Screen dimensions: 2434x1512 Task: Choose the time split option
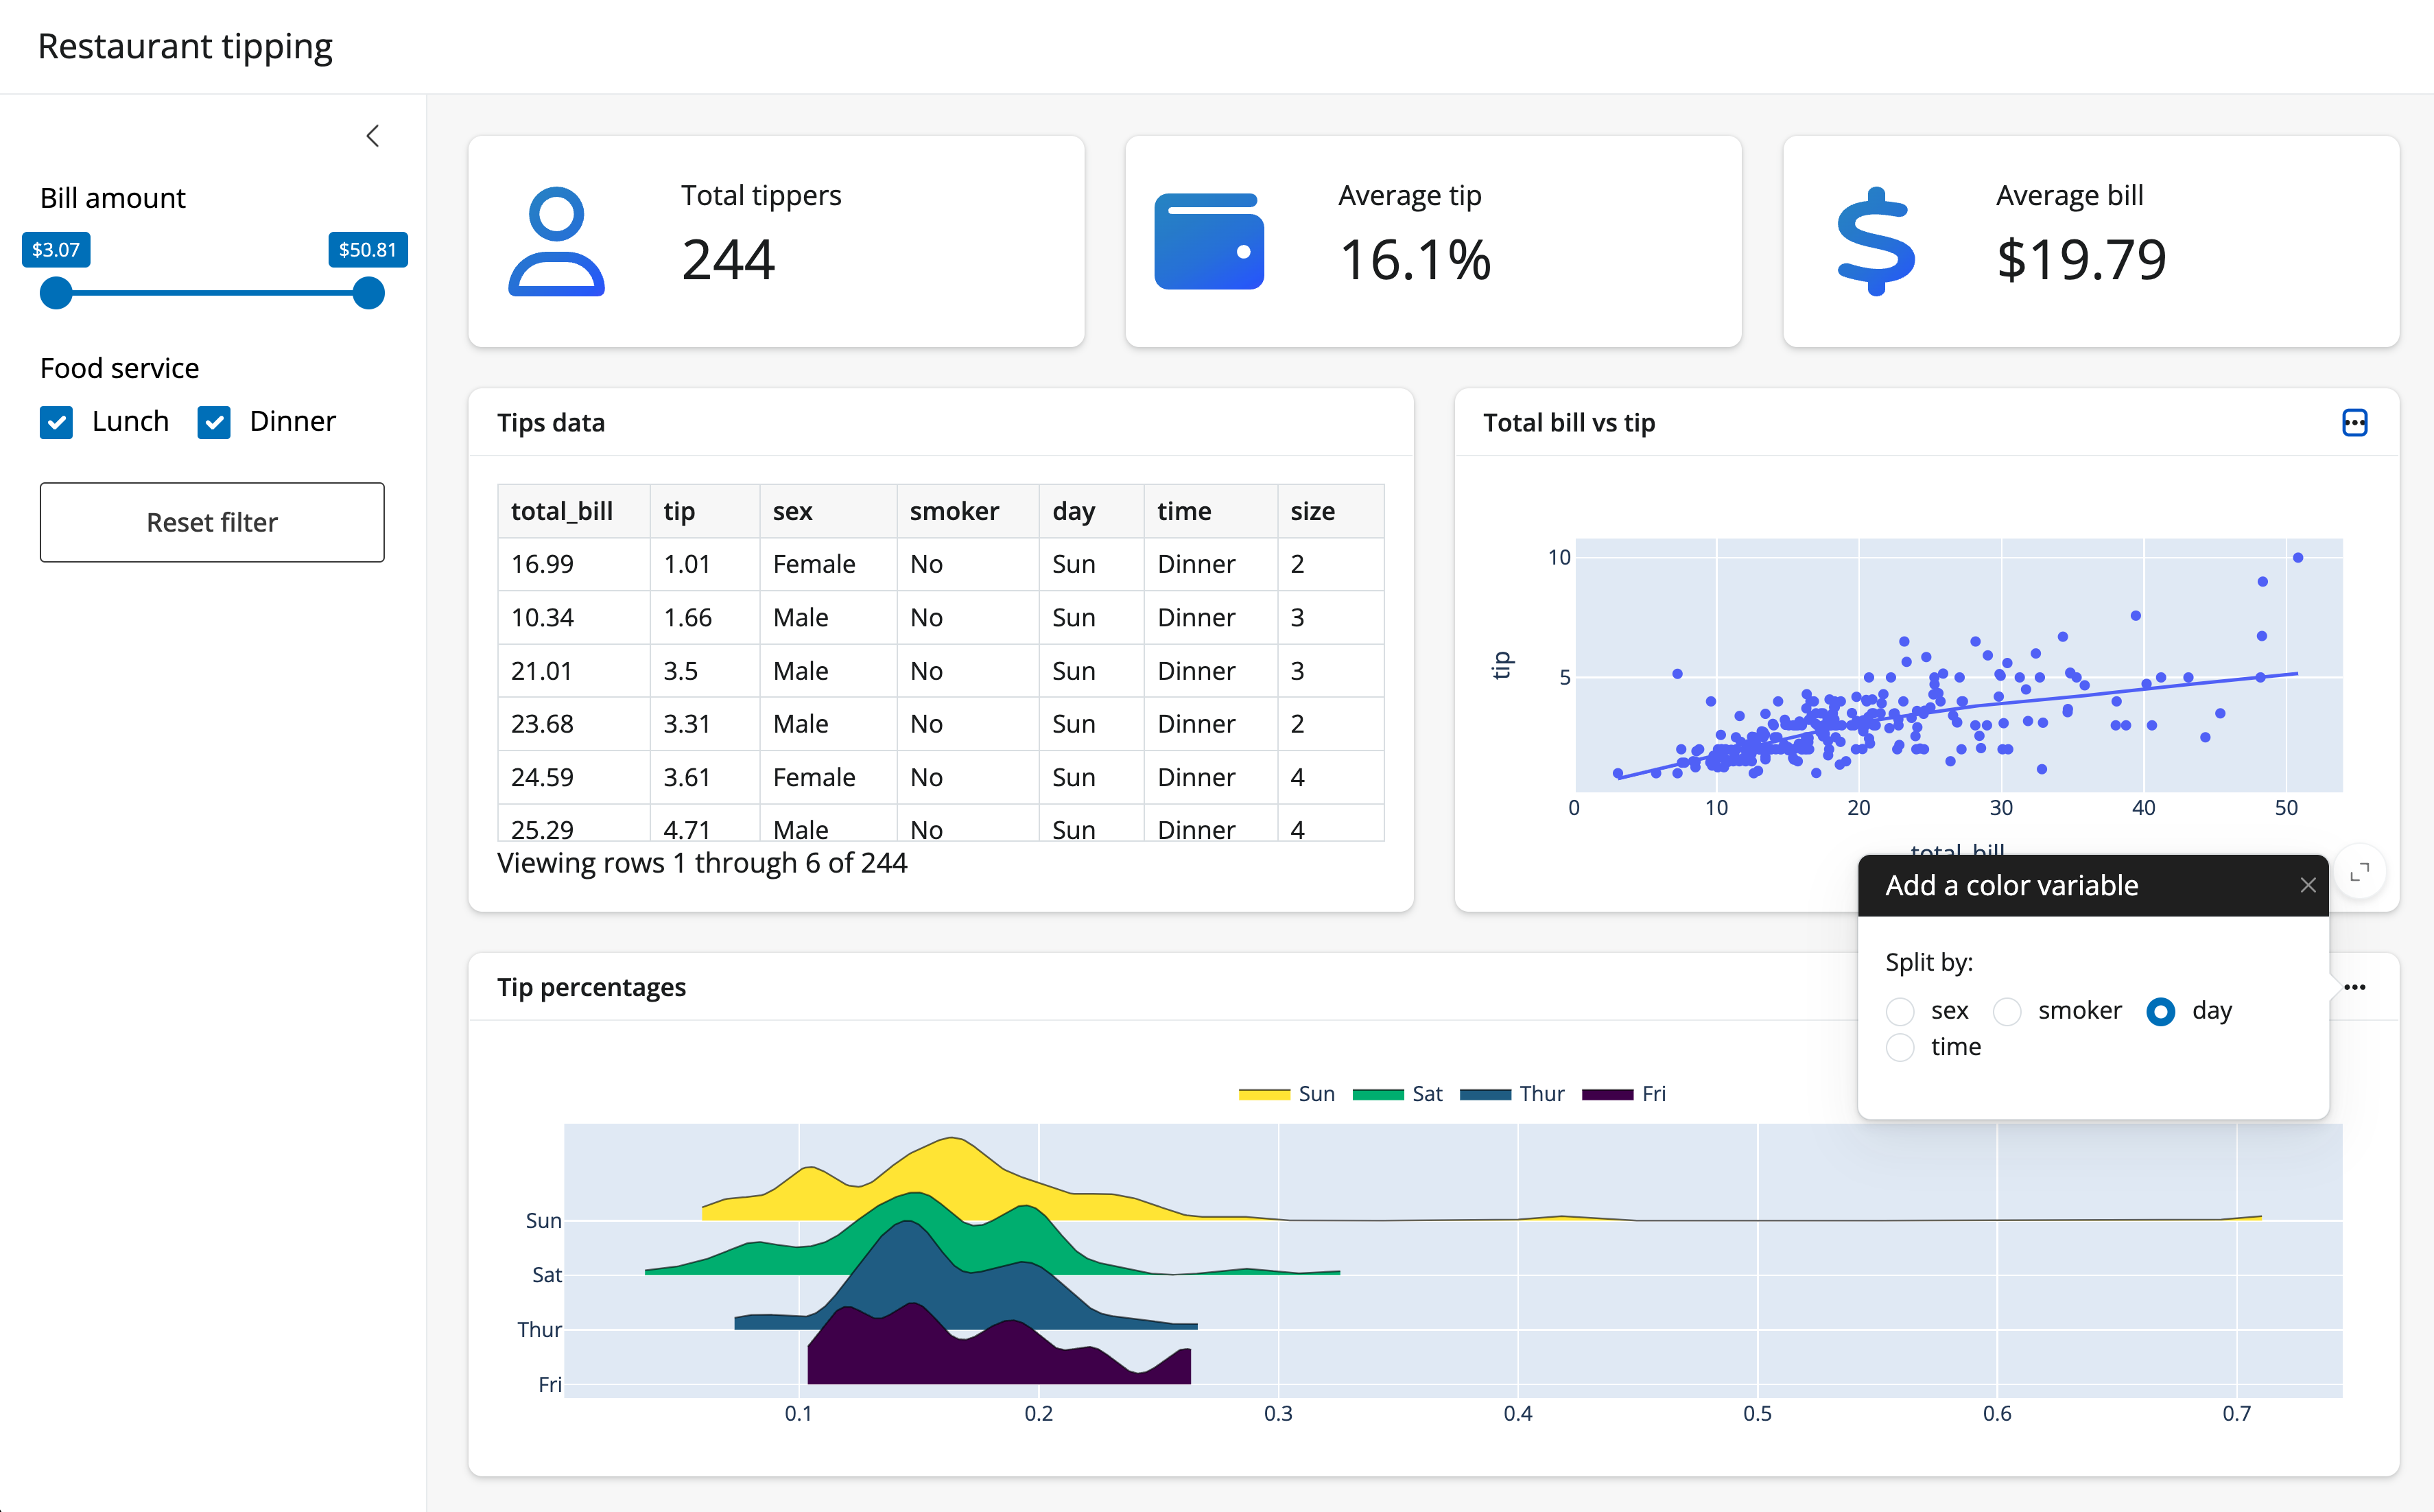coord(1900,1047)
